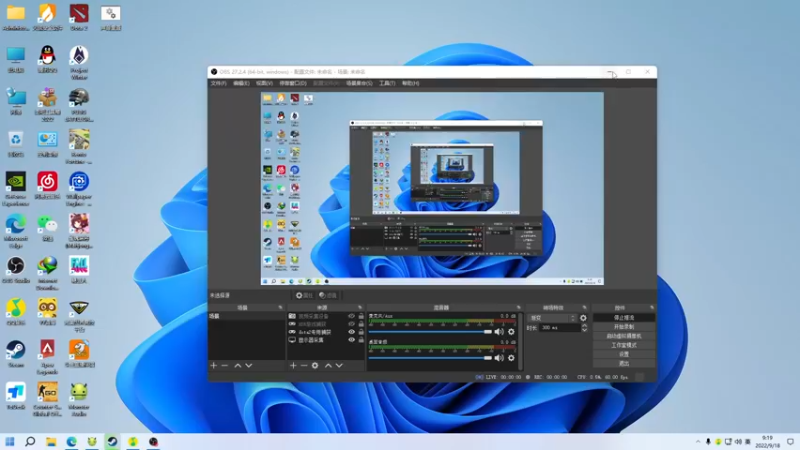The height and width of the screenshot is (450, 800).
Task: Pop out the Scene Transitions dock icon
Action: (x=584, y=308)
